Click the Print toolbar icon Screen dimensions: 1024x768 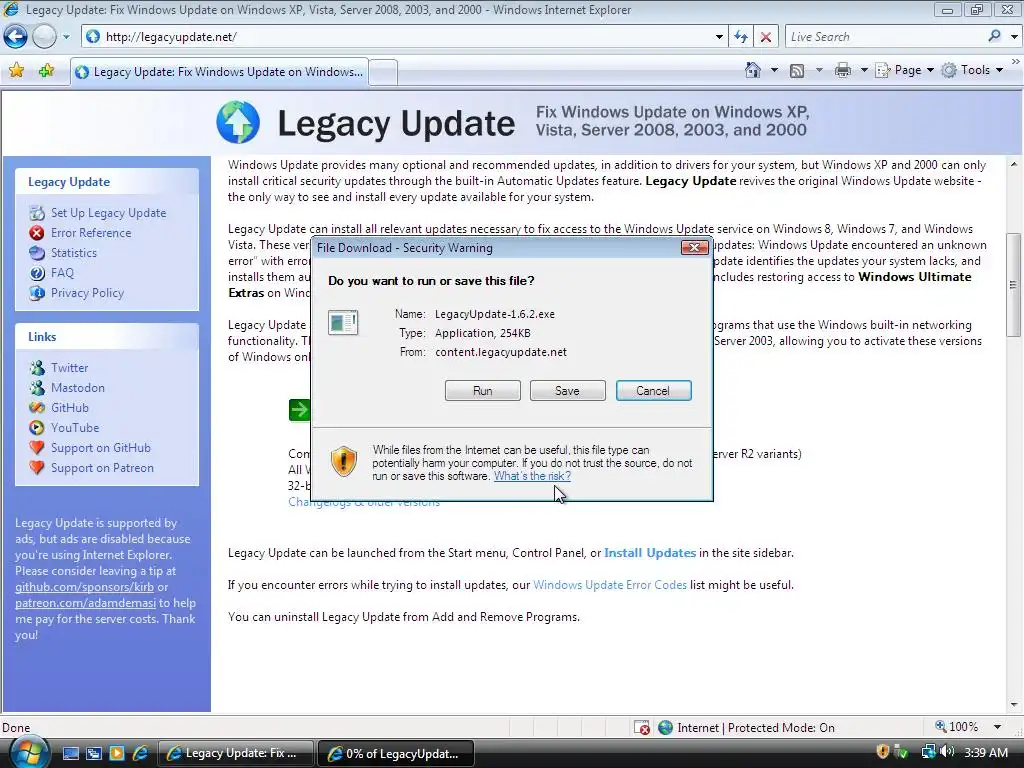click(843, 70)
